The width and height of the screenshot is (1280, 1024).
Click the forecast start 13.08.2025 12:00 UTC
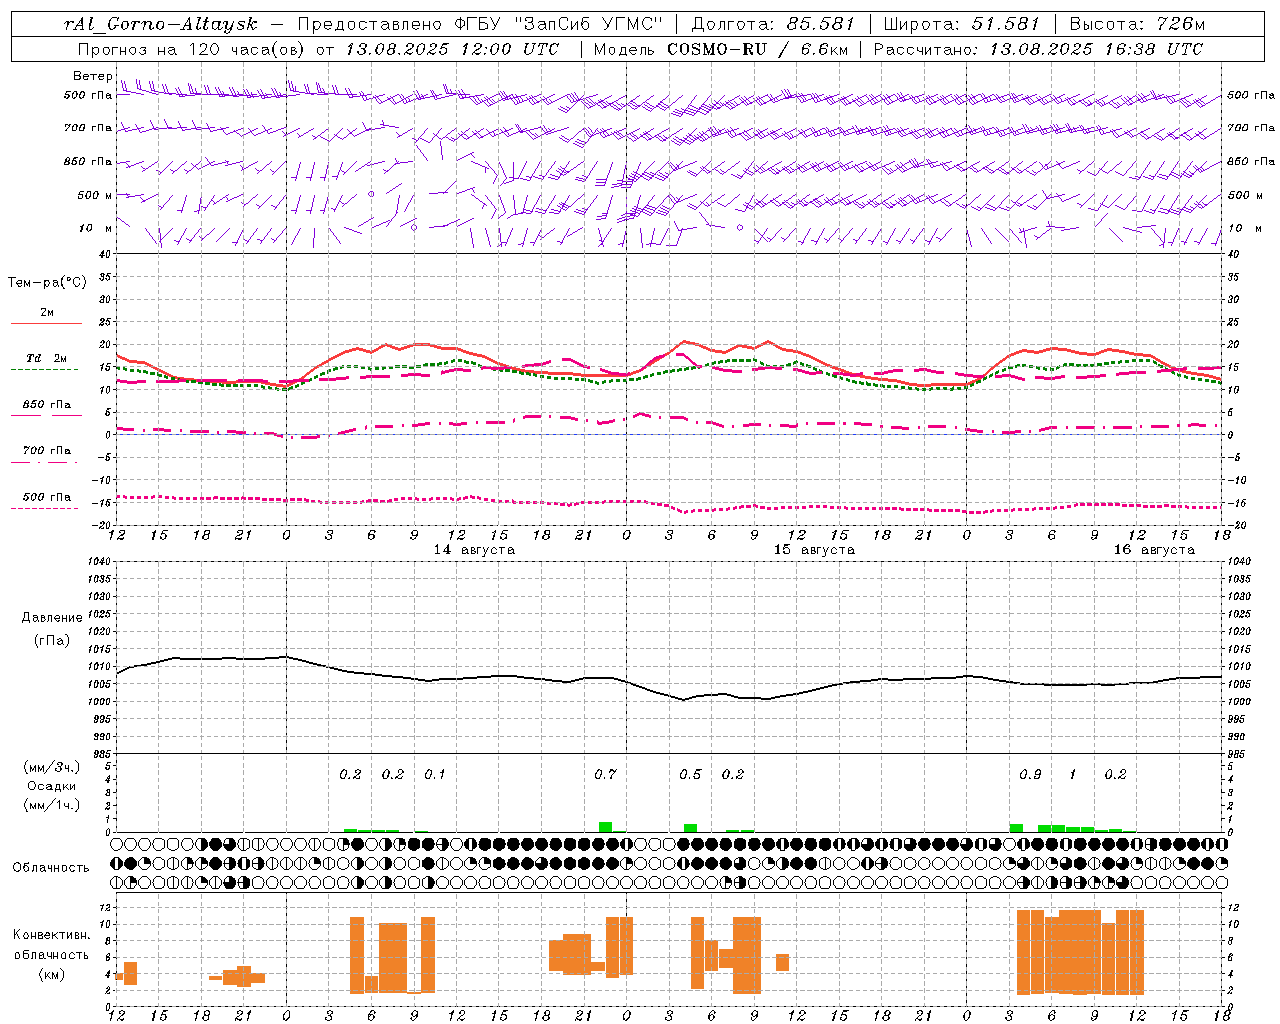452,49
